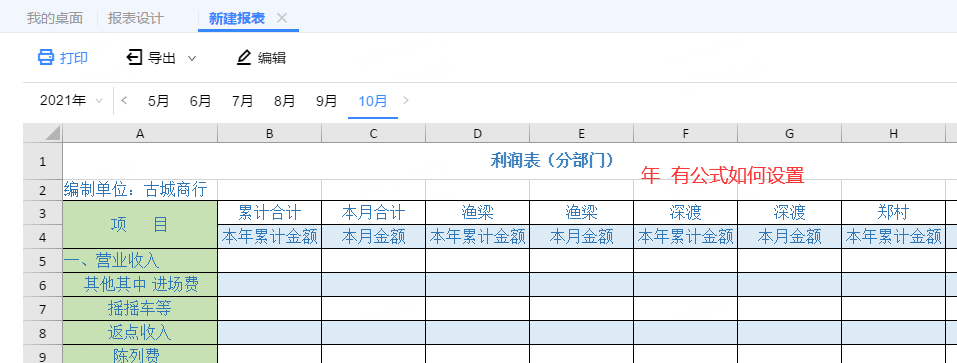Open the 2021年 year dropdown
This screenshot has width=957, height=363.
(x=71, y=101)
